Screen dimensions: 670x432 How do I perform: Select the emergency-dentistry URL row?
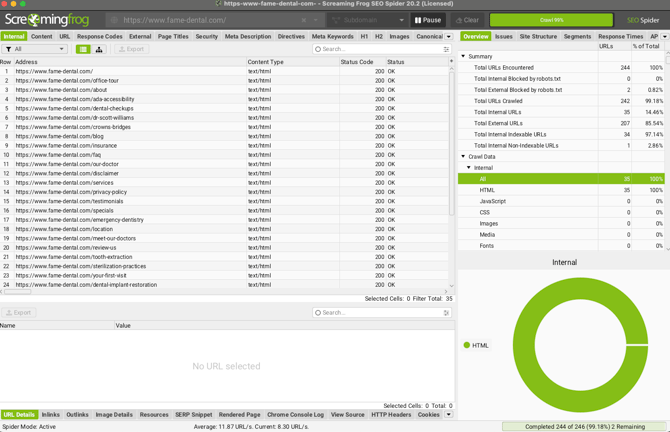coord(224,220)
